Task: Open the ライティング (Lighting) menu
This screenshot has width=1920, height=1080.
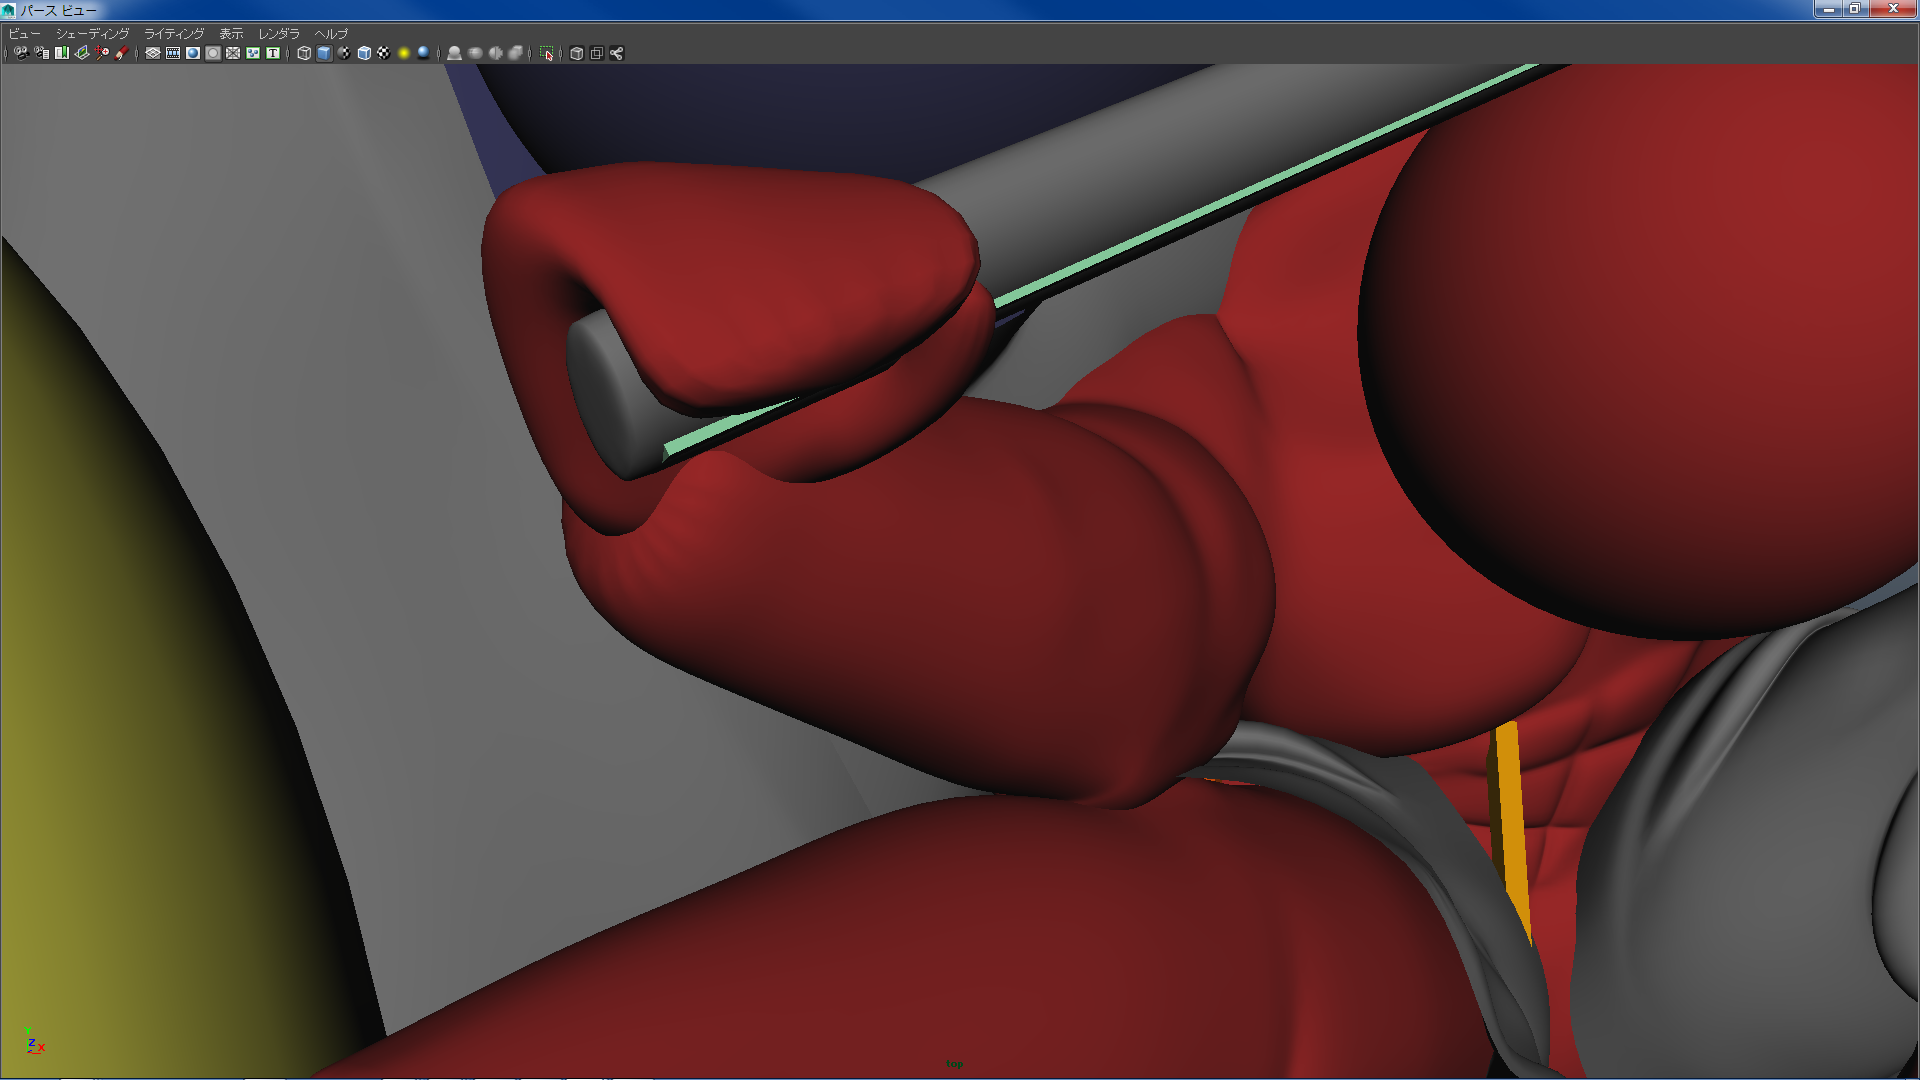Action: pos(174,33)
